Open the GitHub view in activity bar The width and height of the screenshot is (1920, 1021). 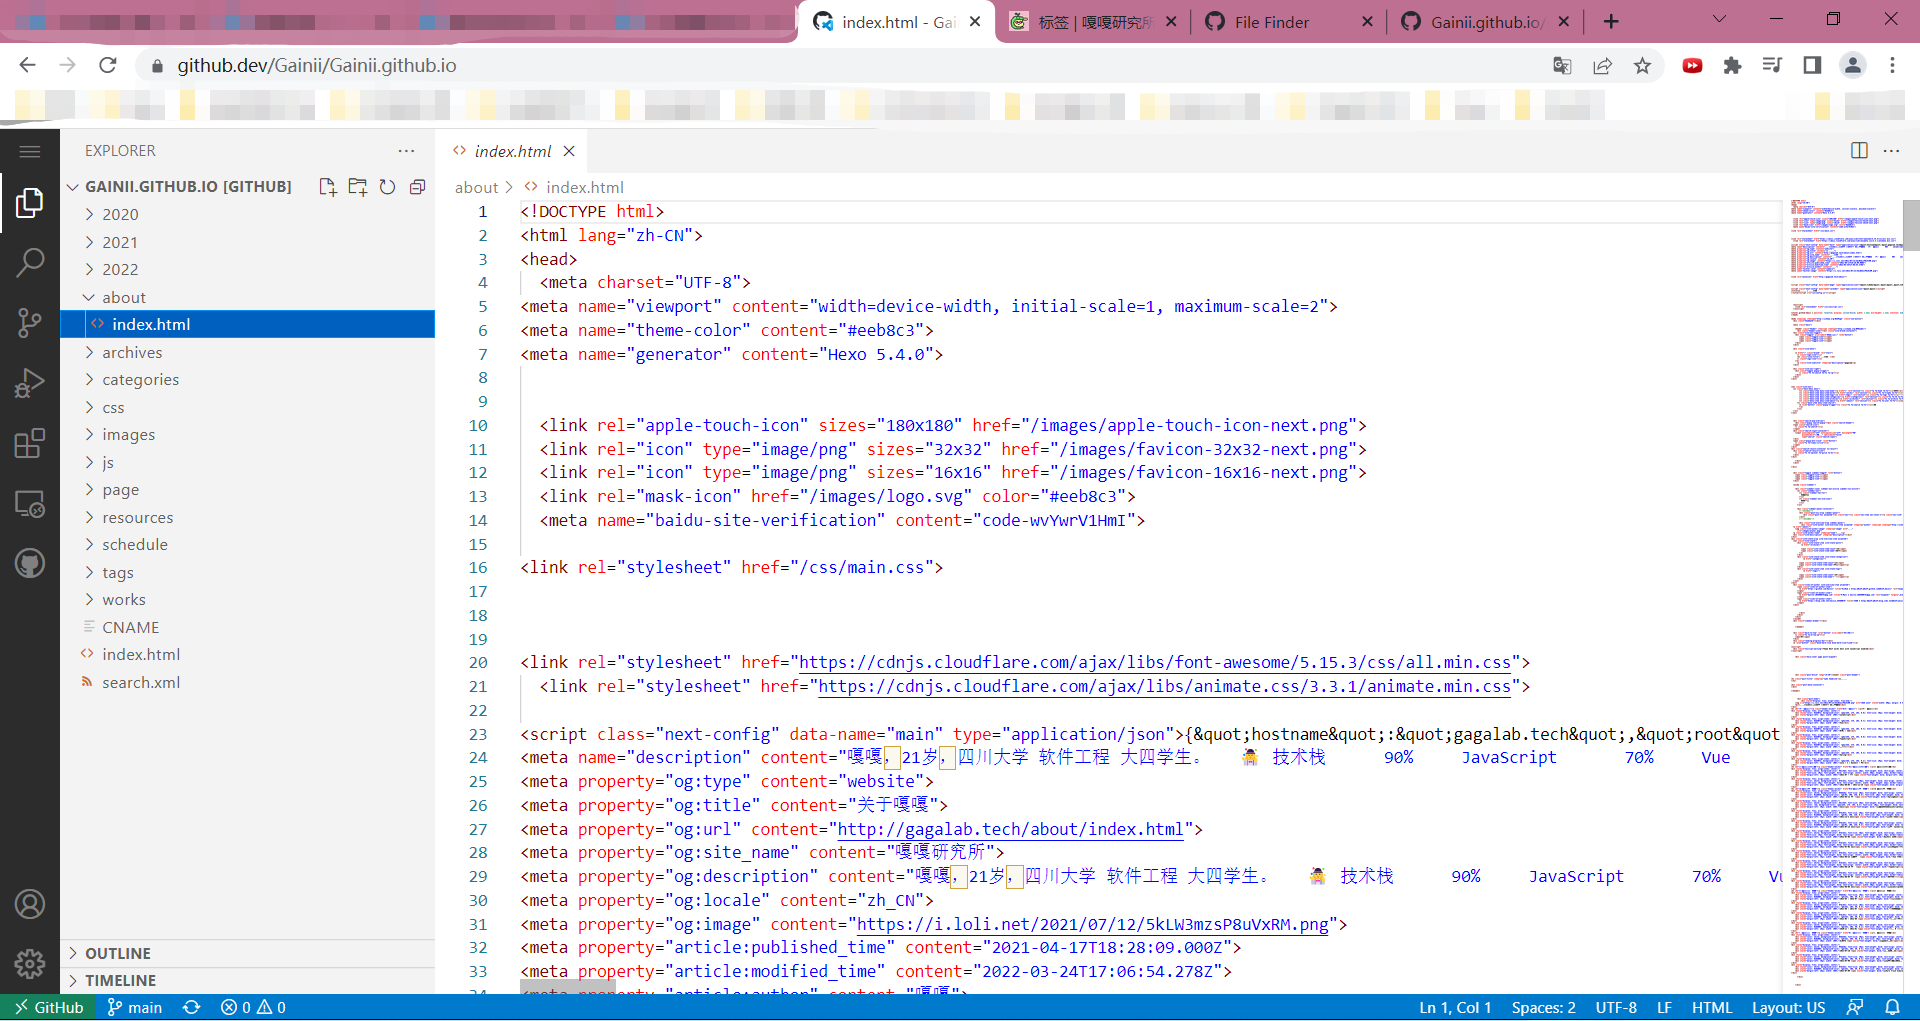(x=30, y=563)
